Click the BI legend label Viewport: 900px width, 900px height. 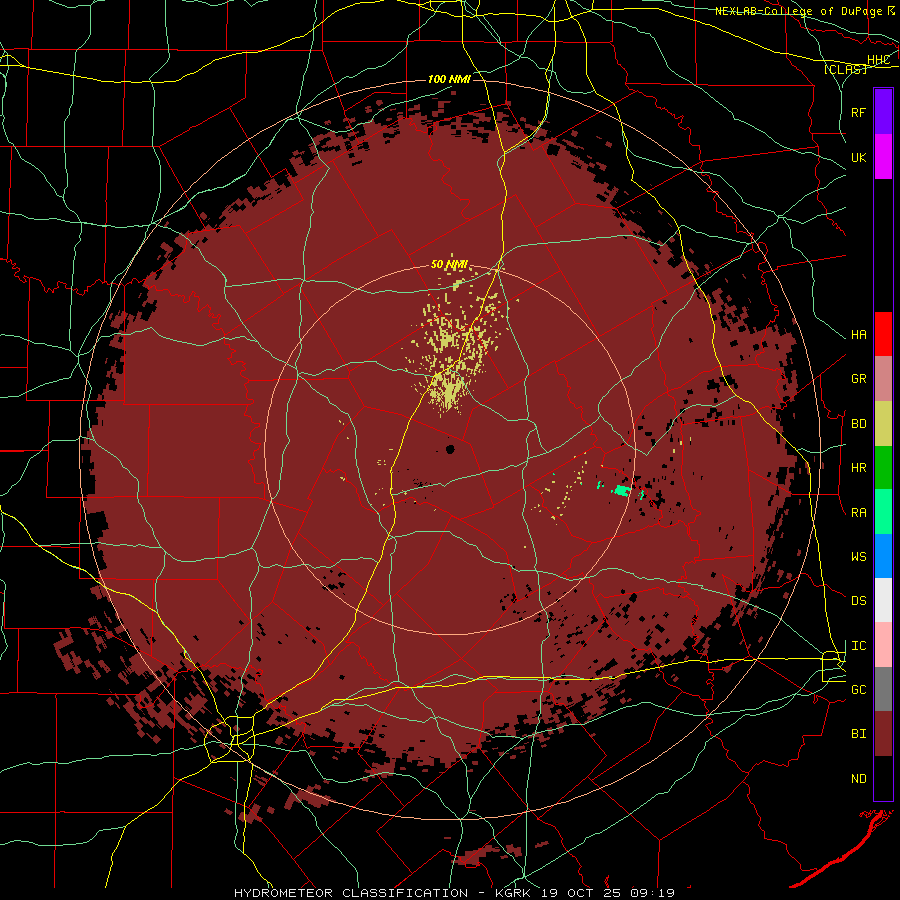point(858,734)
